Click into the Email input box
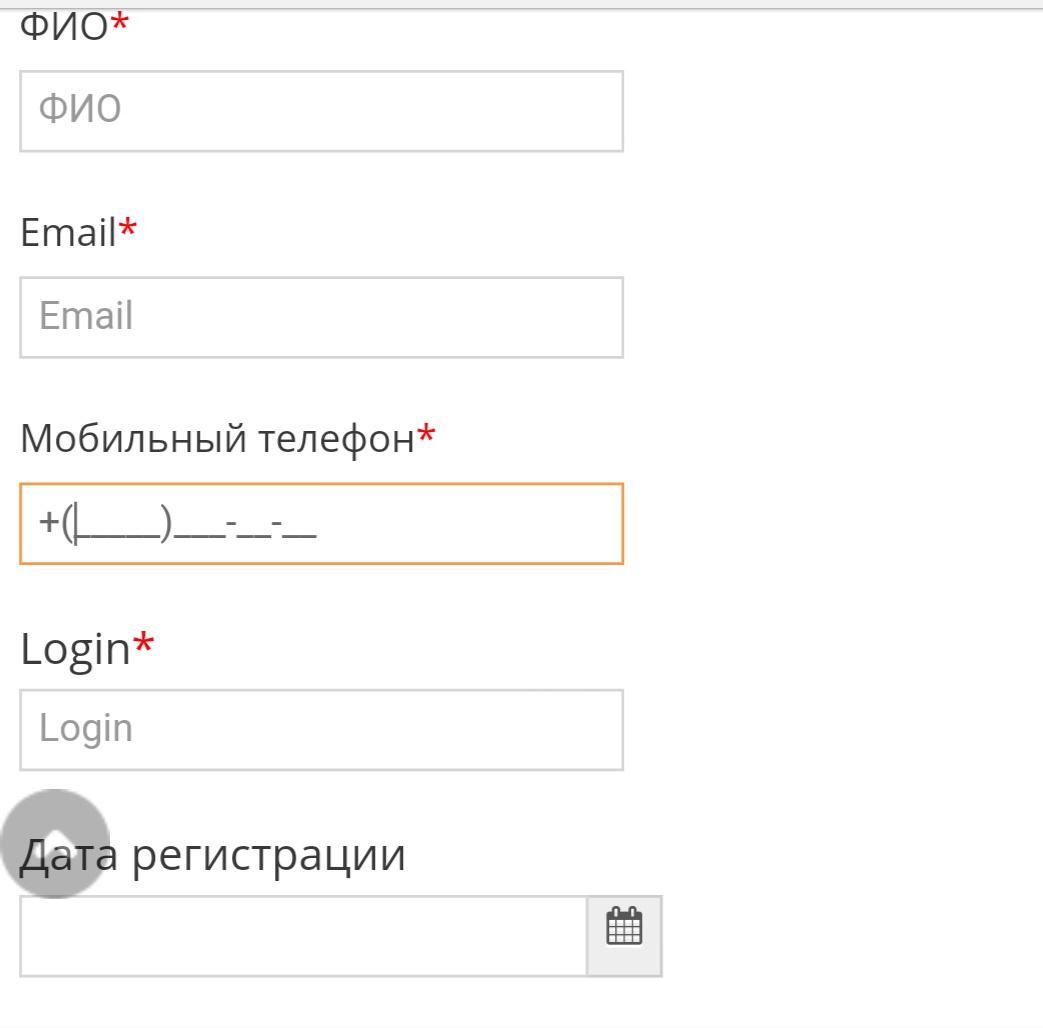 321,317
